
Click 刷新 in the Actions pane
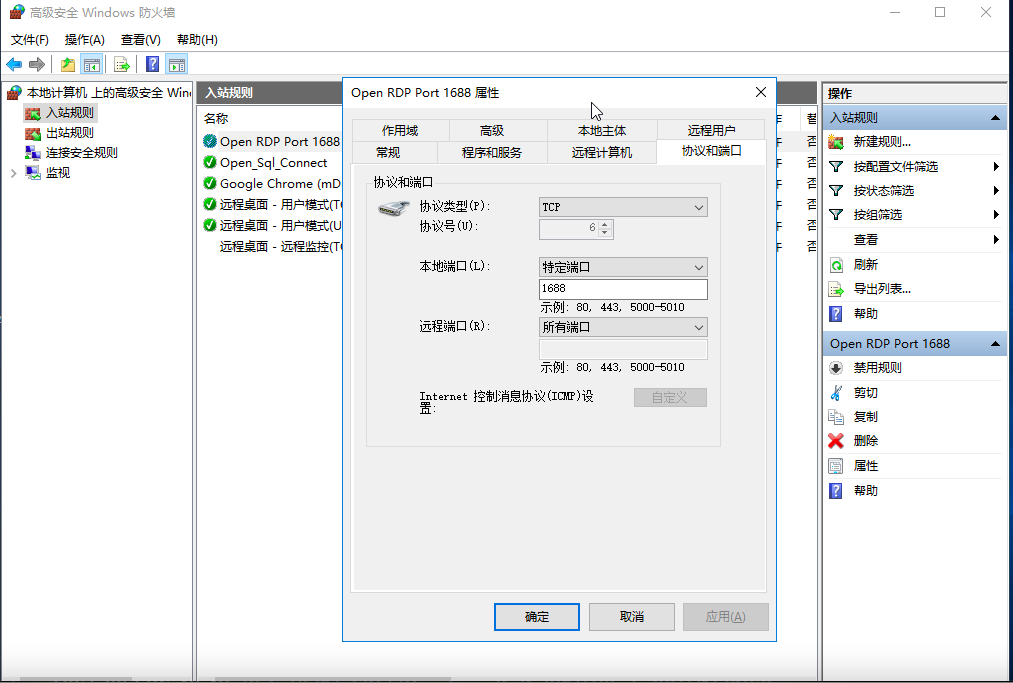tap(866, 264)
